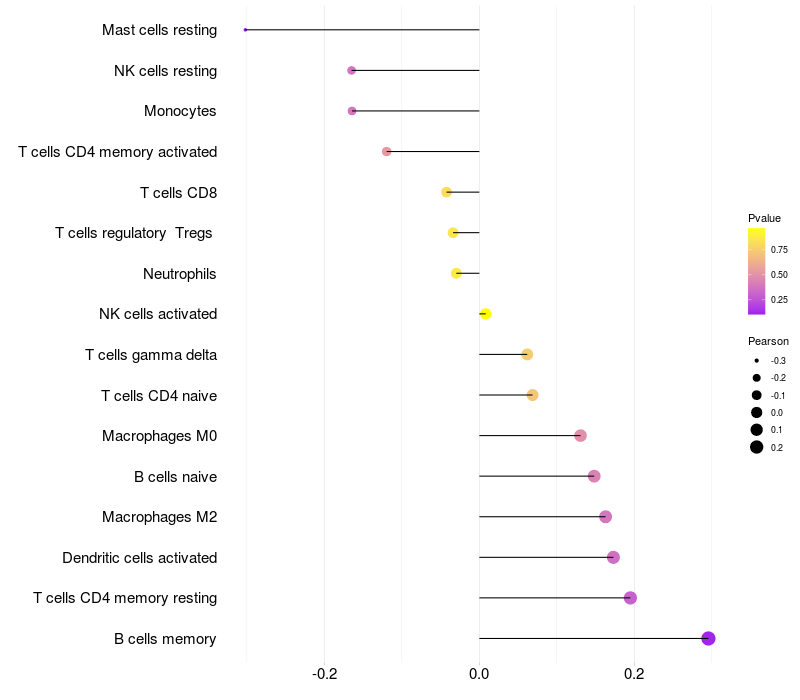Select the Macrophages M2 lollipop point

605,516
